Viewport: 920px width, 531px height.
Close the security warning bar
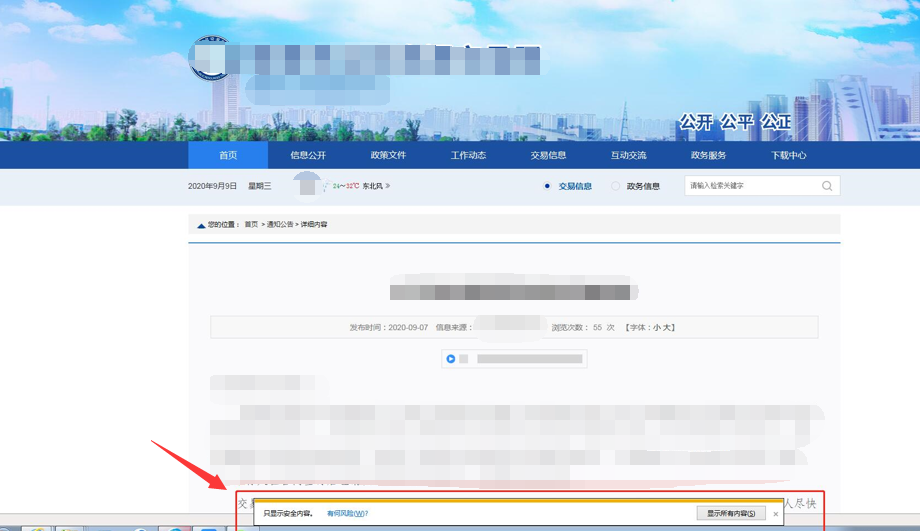pyautogui.click(x=775, y=514)
